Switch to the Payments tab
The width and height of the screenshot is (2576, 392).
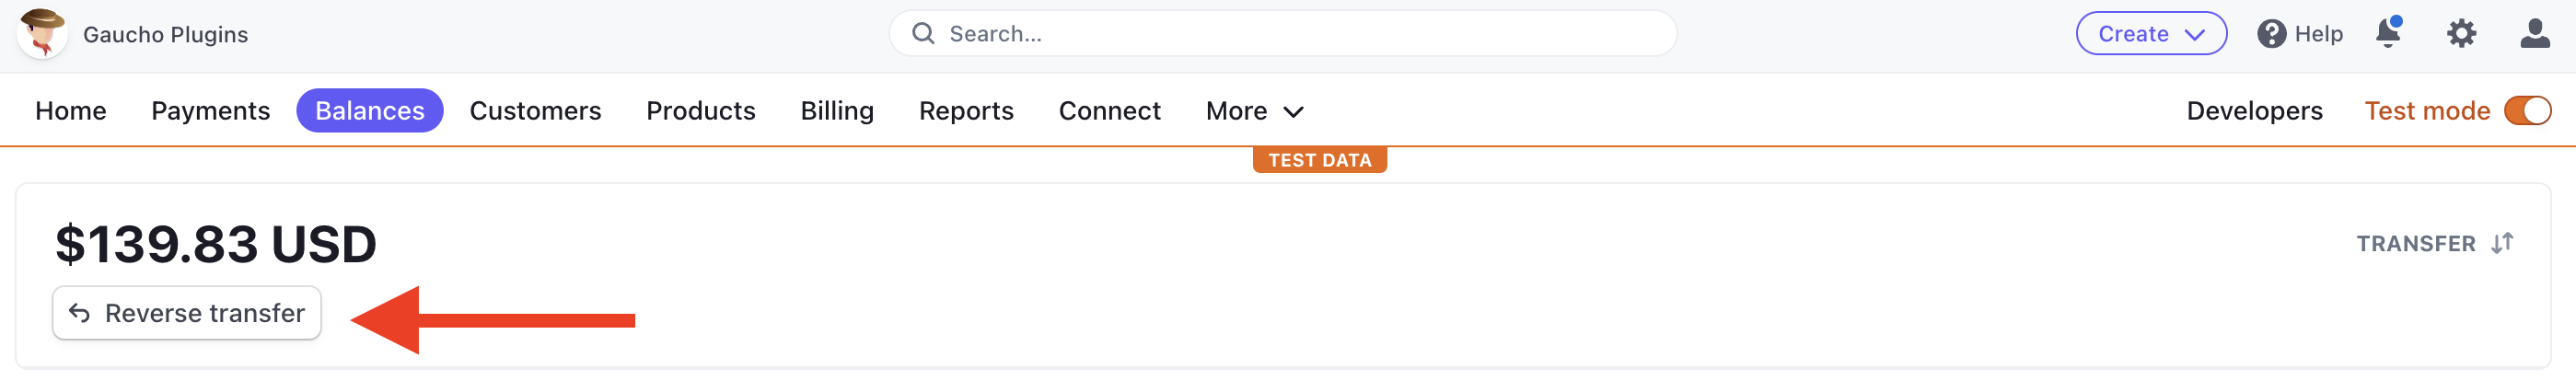point(210,111)
